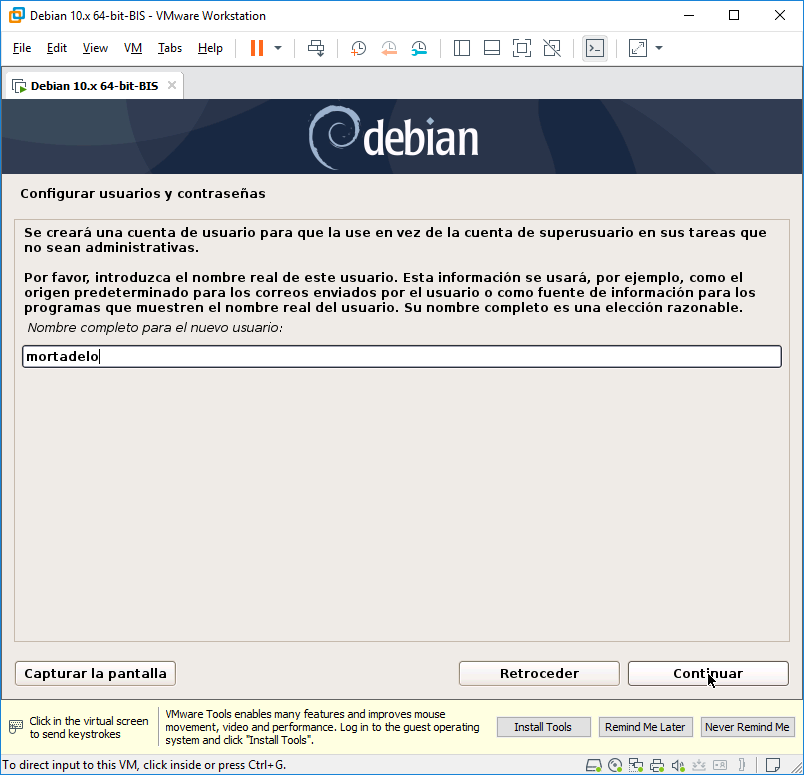The width and height of the screenshot is (804, 775).
Task: Open the snapshot manager icon
Action: [x=419, y=48]
